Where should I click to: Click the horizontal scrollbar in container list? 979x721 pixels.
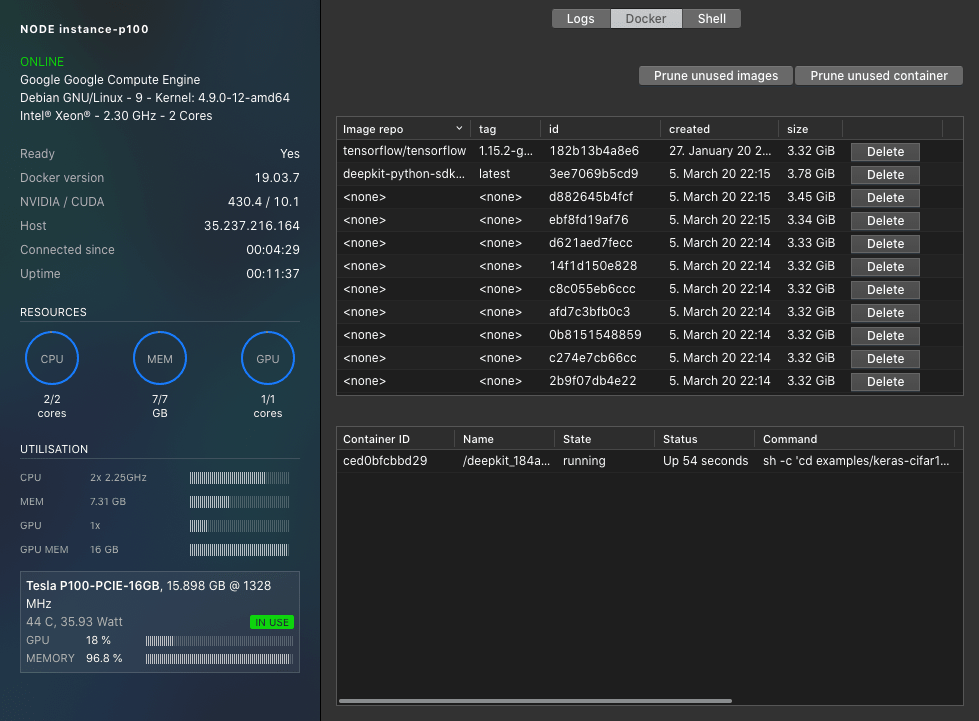[535, 701]
